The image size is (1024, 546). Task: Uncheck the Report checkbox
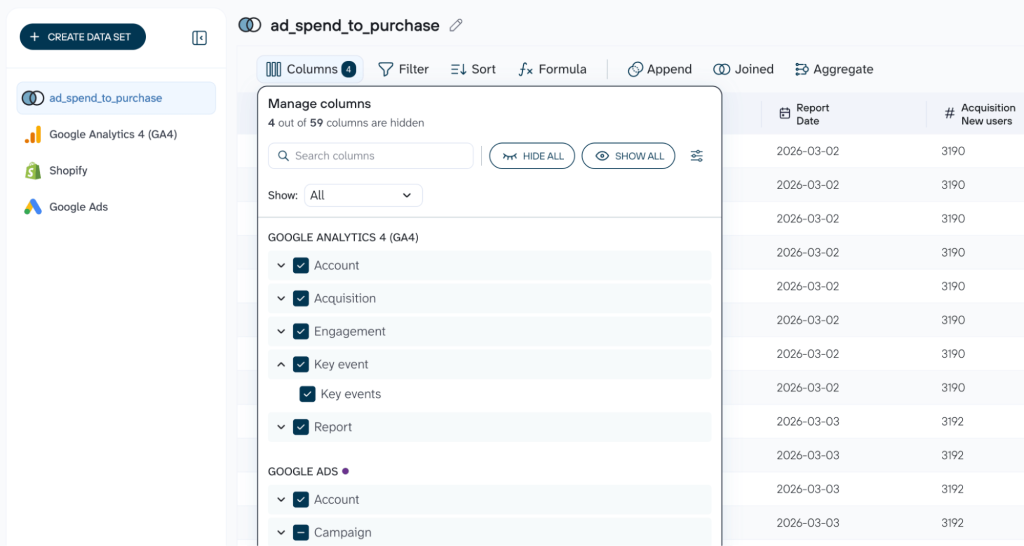click(x=301, y=427)
